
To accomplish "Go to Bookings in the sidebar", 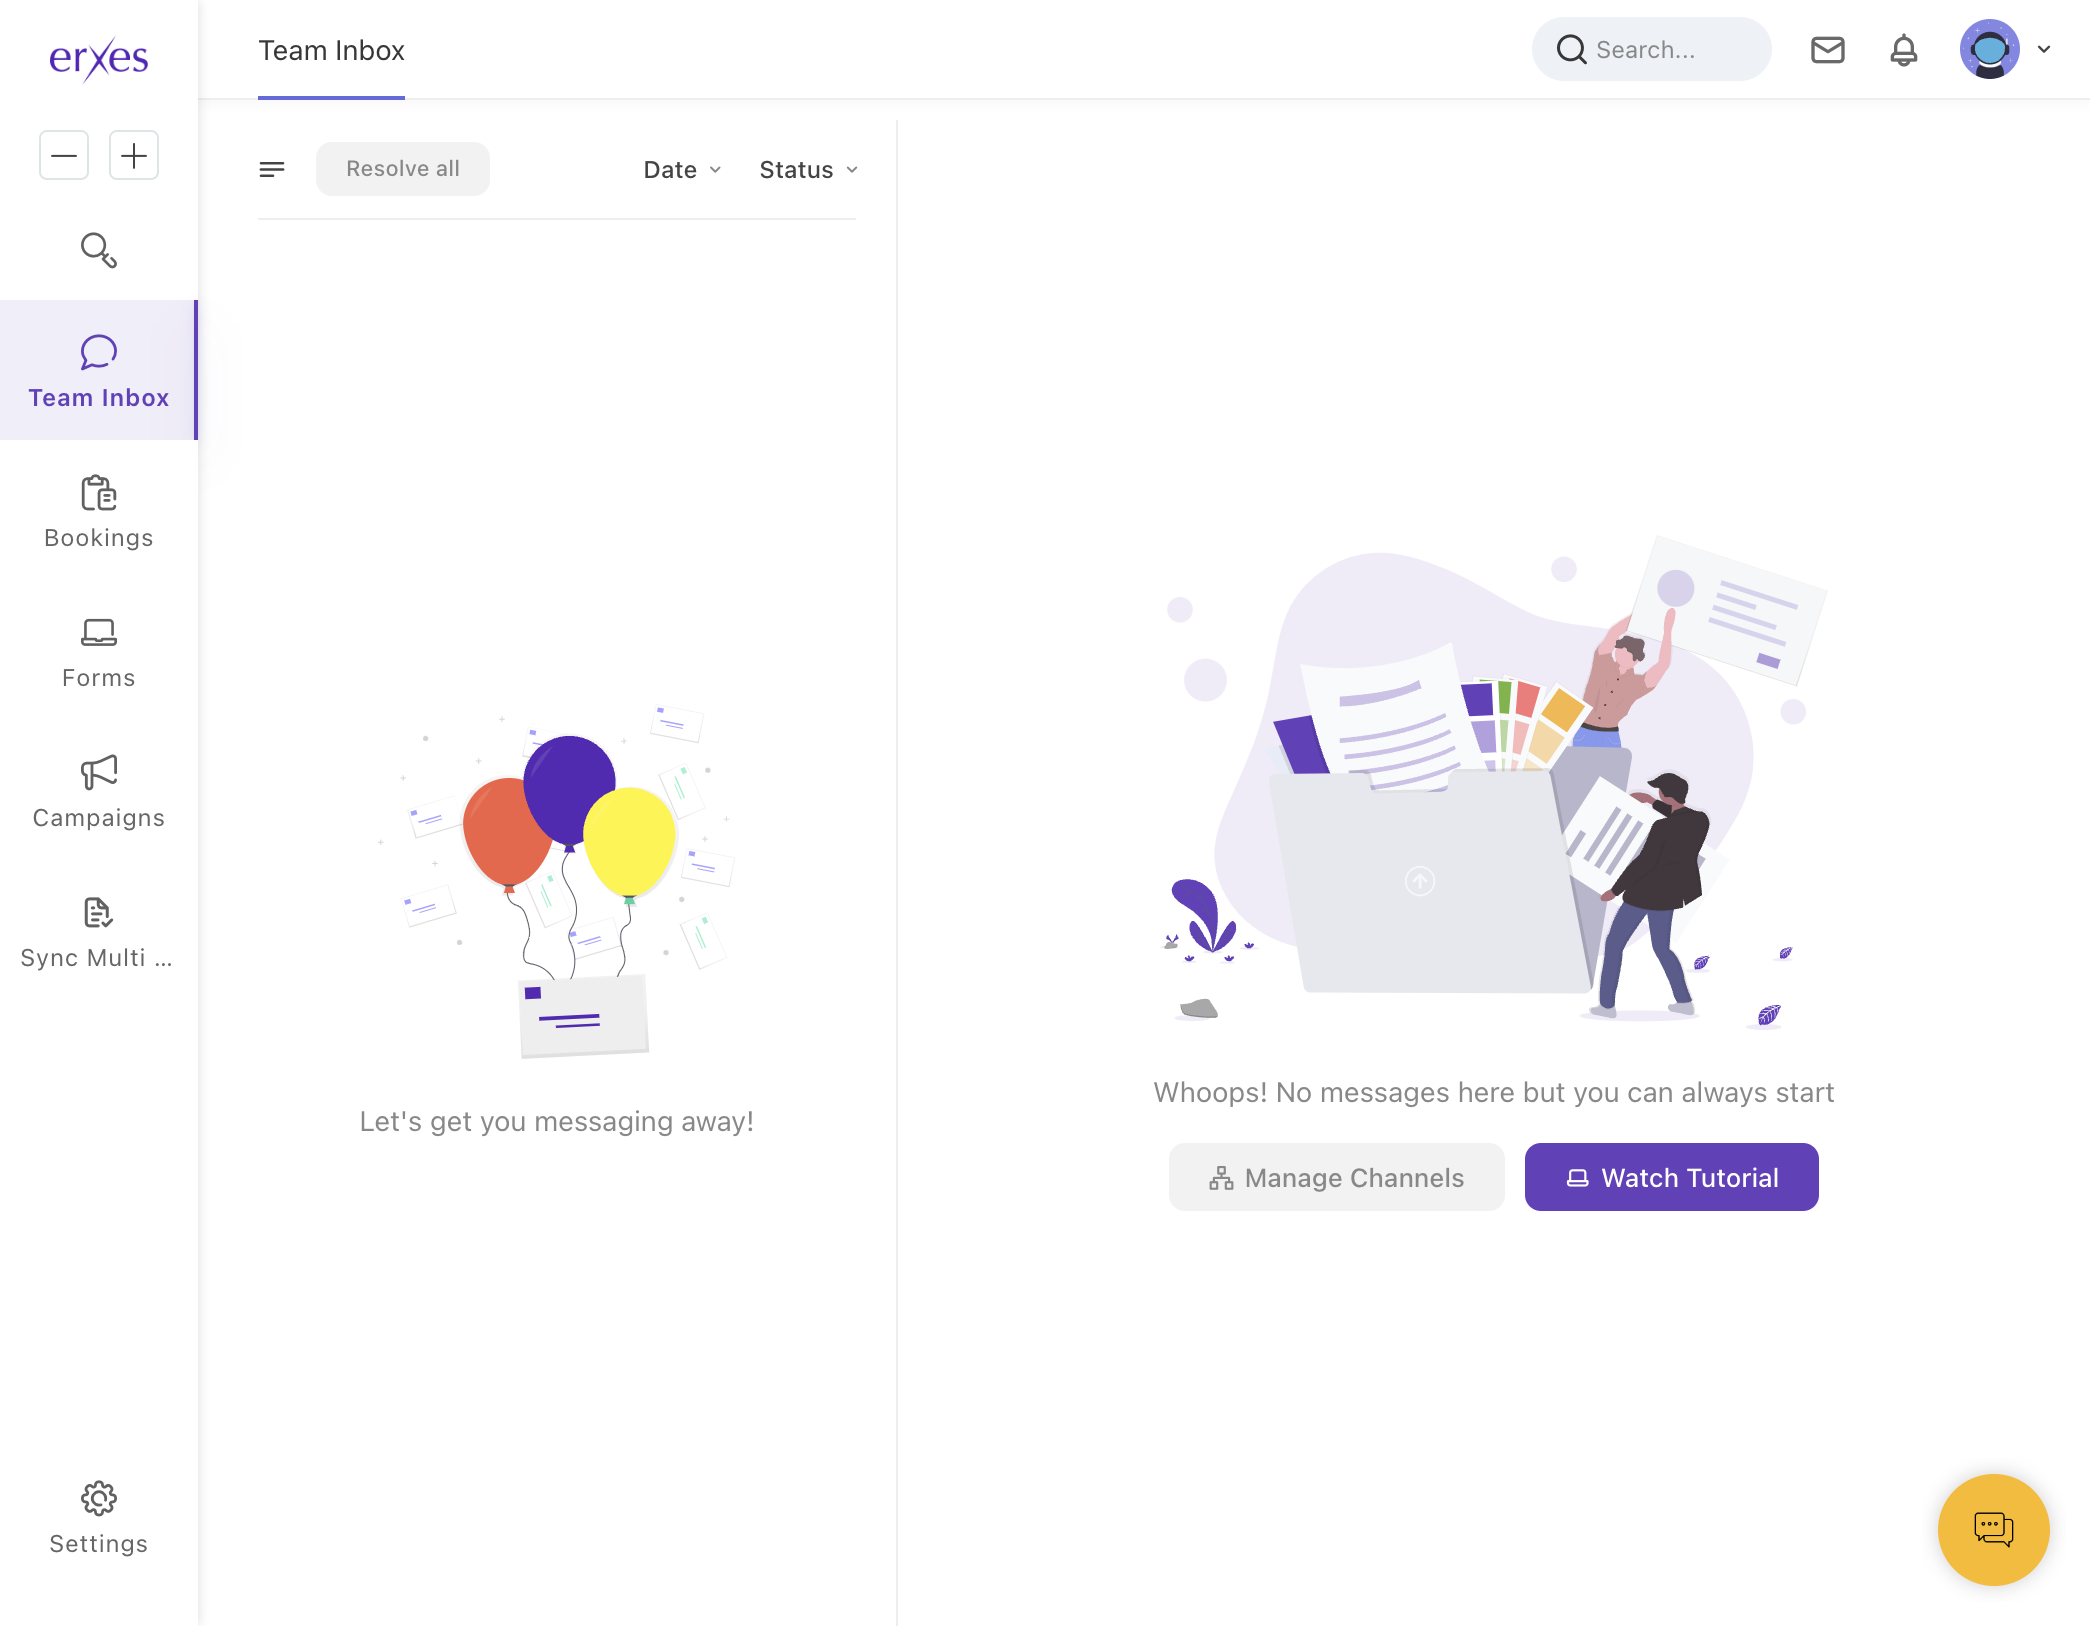I will (99, 512).
